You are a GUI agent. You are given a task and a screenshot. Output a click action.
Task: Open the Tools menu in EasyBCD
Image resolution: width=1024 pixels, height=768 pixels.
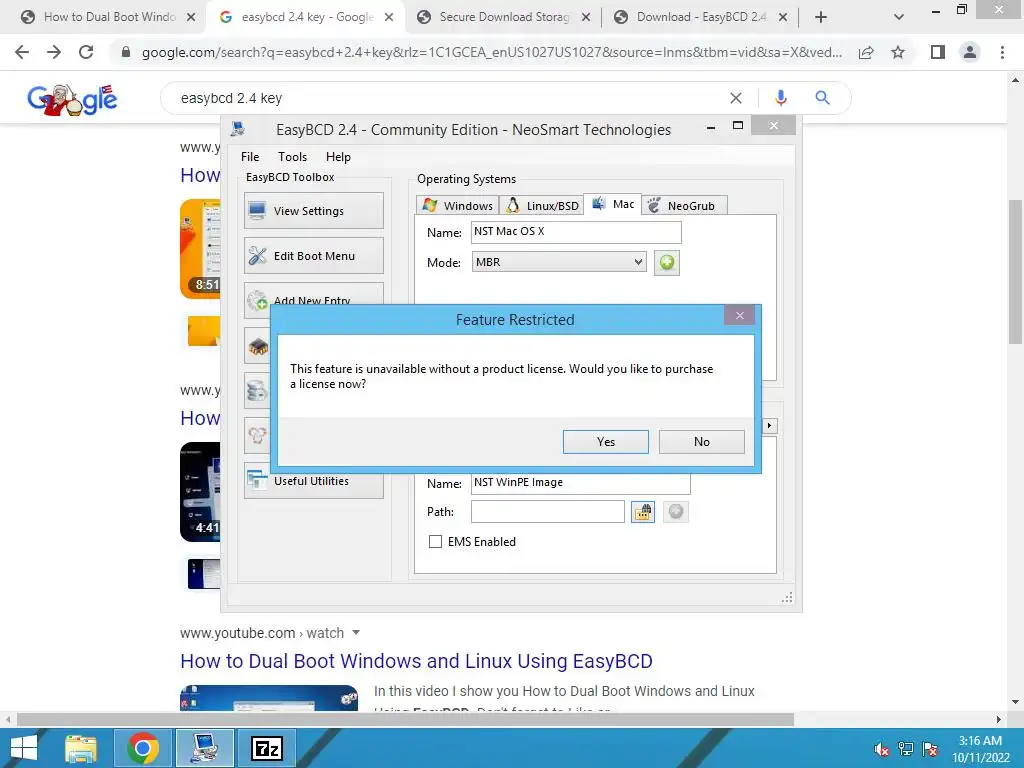(292, 157)
